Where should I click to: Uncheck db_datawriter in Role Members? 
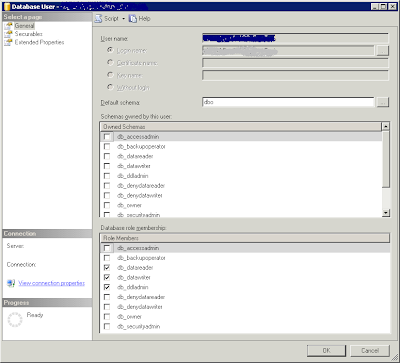tap(107, 277)
